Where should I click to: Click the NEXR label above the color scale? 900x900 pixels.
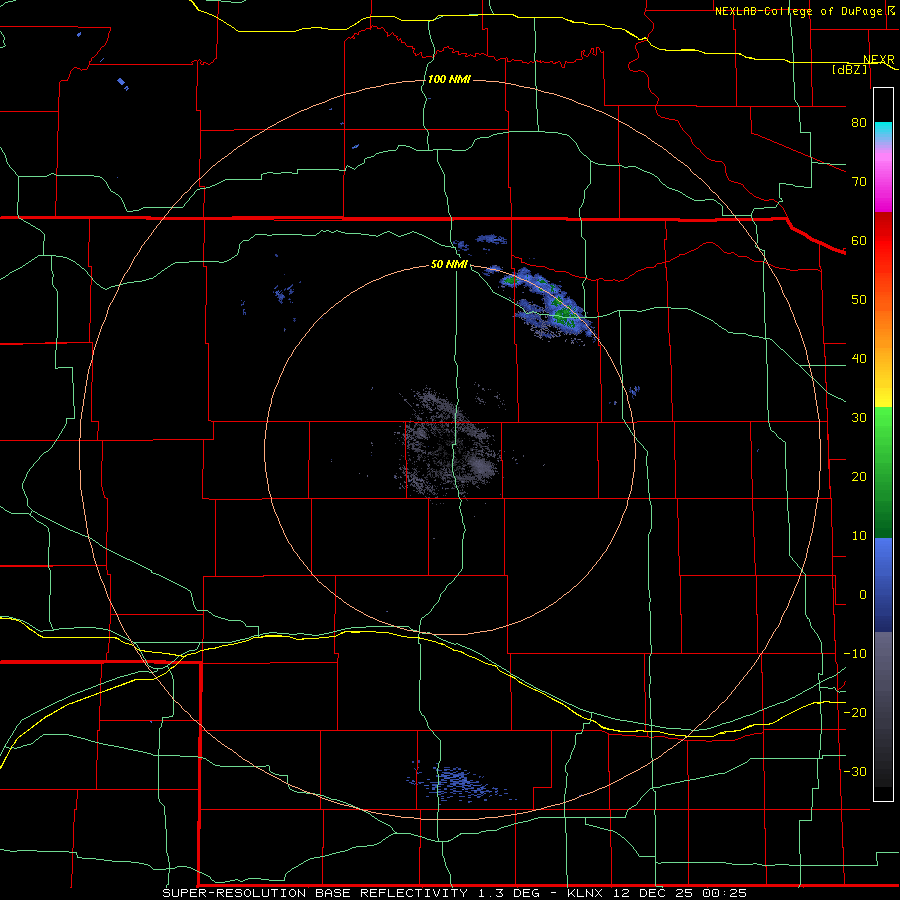[878, 59]
